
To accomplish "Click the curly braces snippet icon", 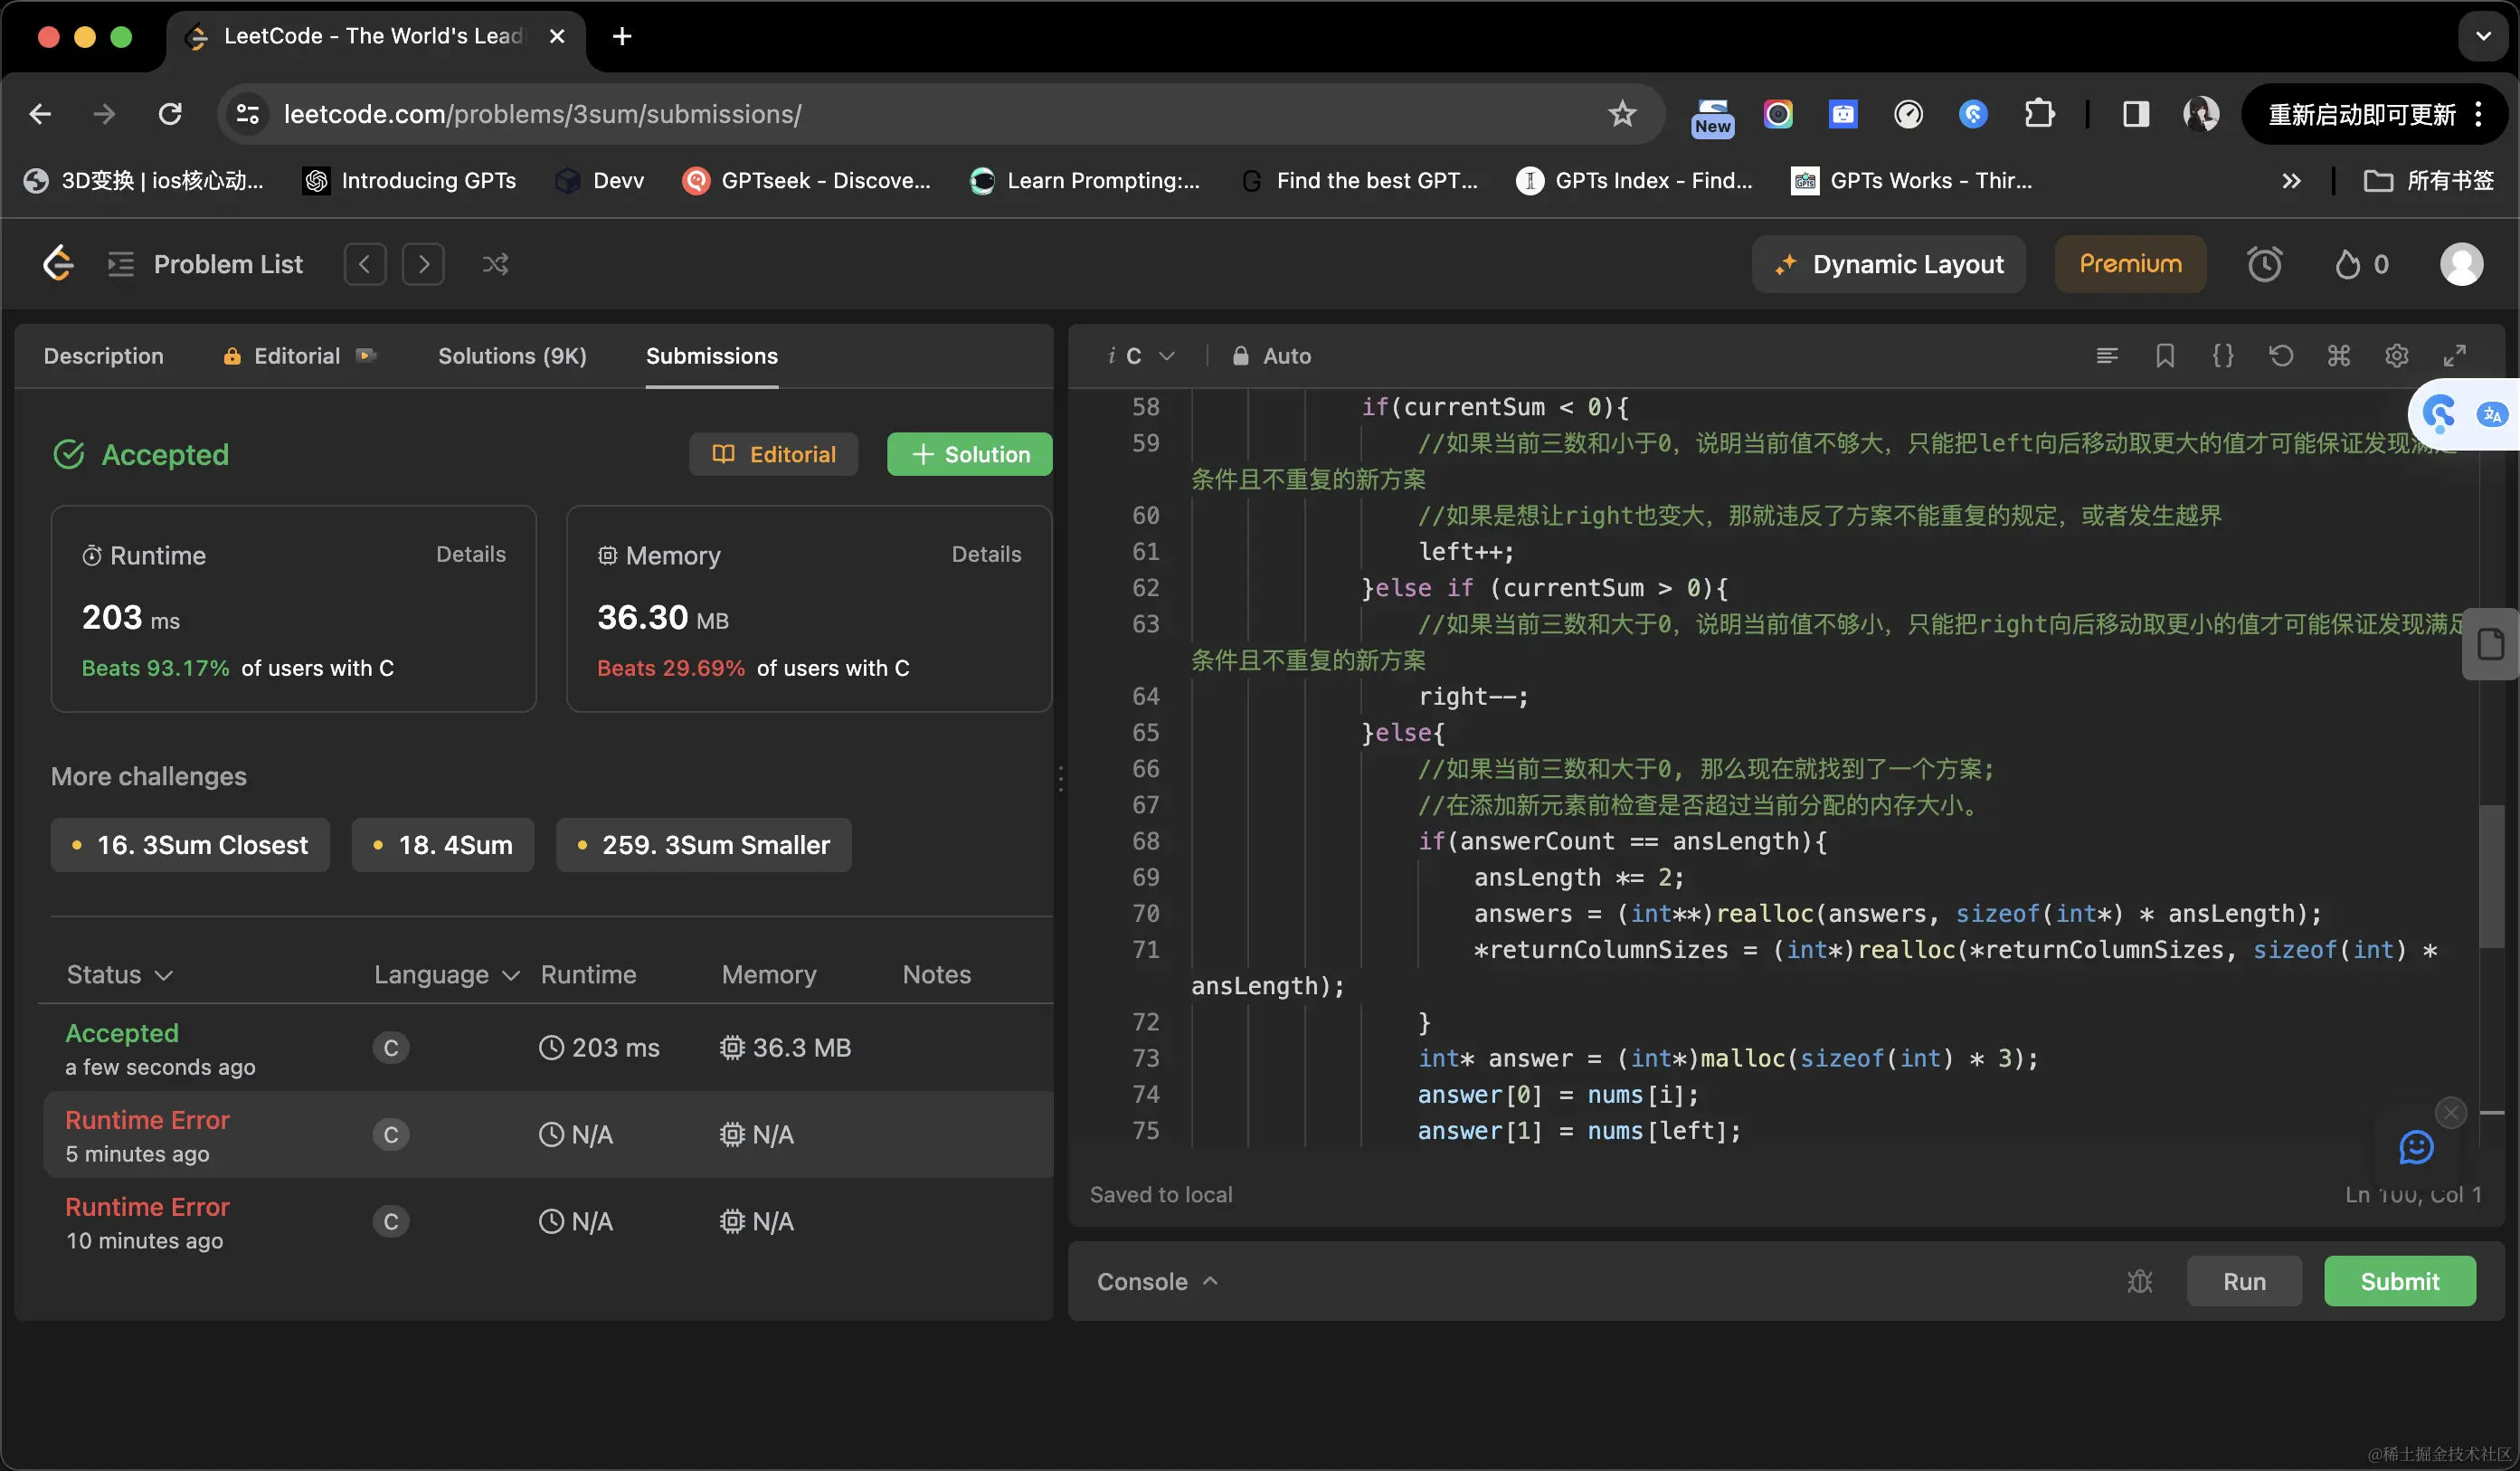I will coord(2222,356).
